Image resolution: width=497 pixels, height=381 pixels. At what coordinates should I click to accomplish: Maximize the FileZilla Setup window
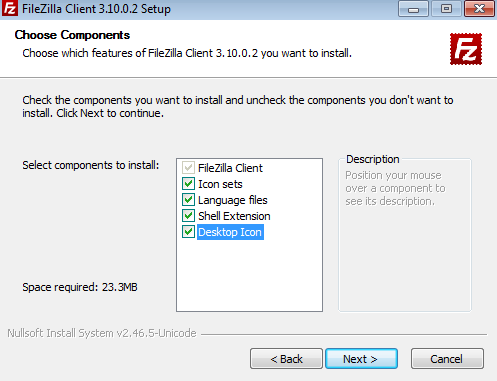(446, 9)
